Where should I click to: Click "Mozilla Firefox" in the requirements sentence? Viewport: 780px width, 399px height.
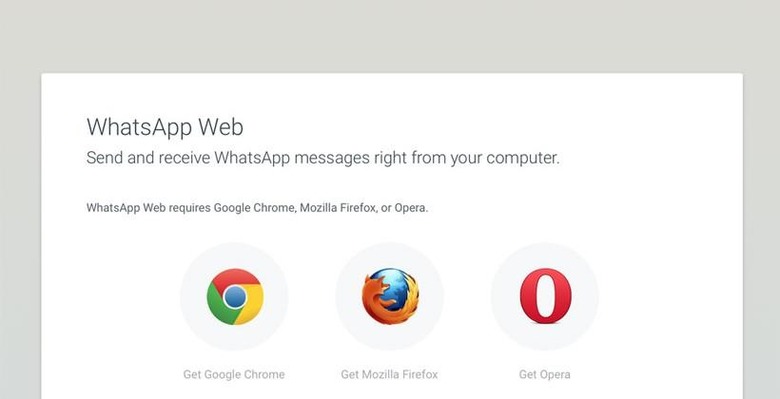point(337,208)
